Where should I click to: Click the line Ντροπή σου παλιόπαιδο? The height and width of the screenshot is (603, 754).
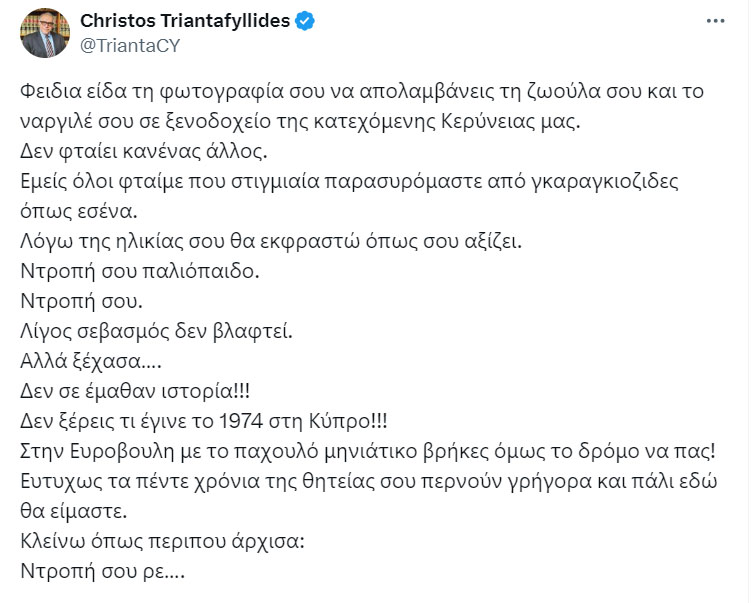140,271
